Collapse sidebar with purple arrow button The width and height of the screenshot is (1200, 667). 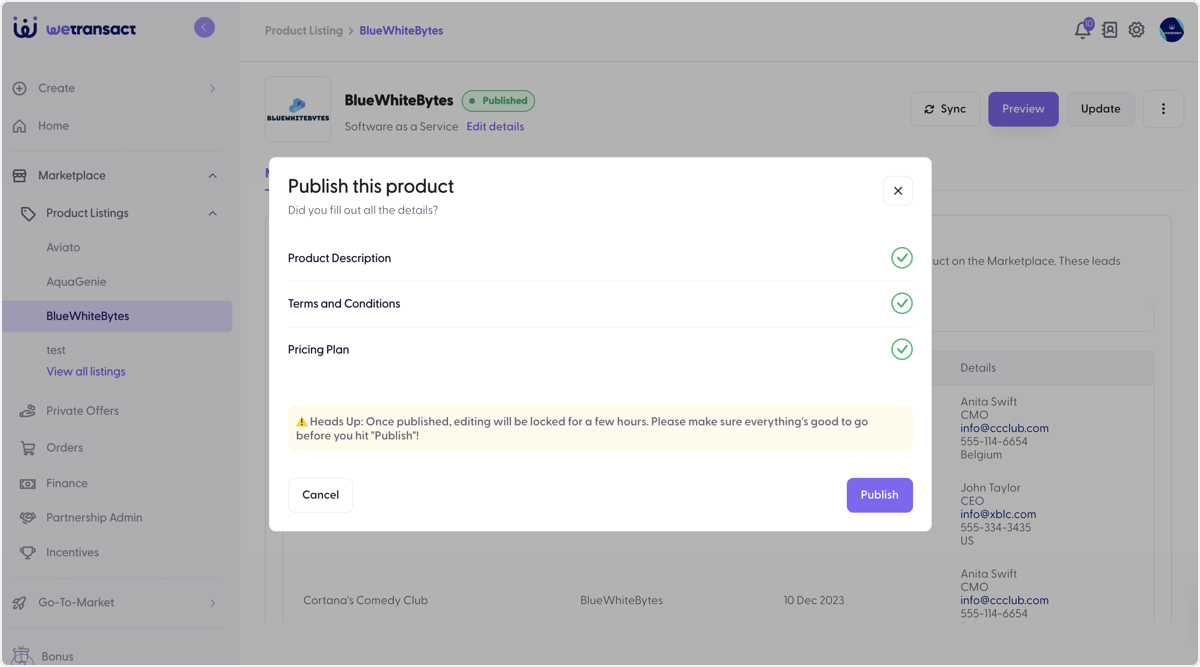pos(204,28)
